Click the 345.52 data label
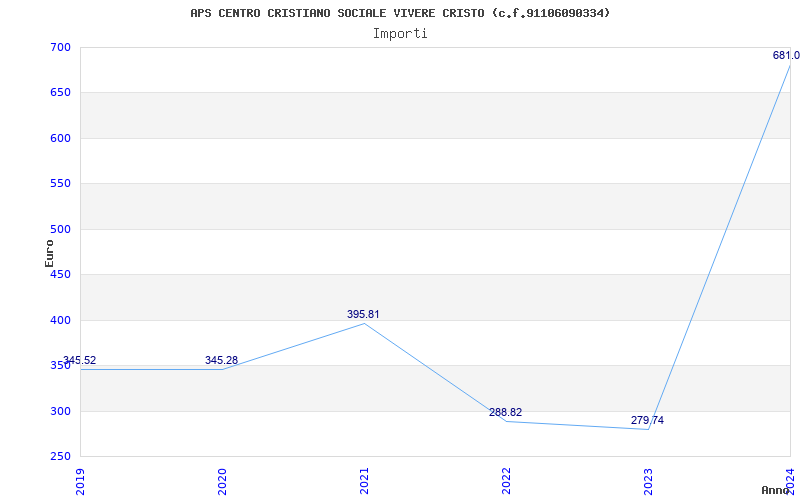Viewport: 800px width, 500px height. click(x=79, y=361)
